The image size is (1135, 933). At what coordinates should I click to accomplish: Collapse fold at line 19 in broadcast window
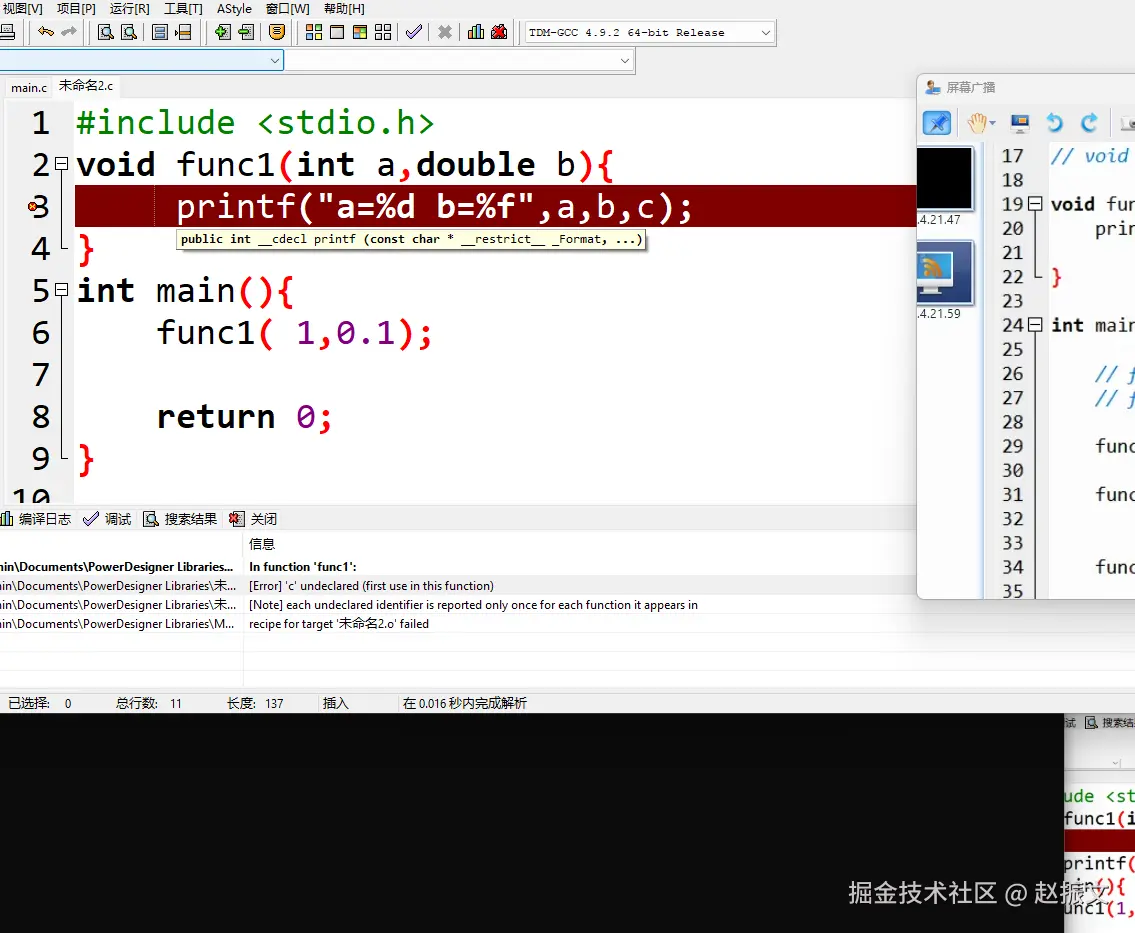(x=1035, y=203)
